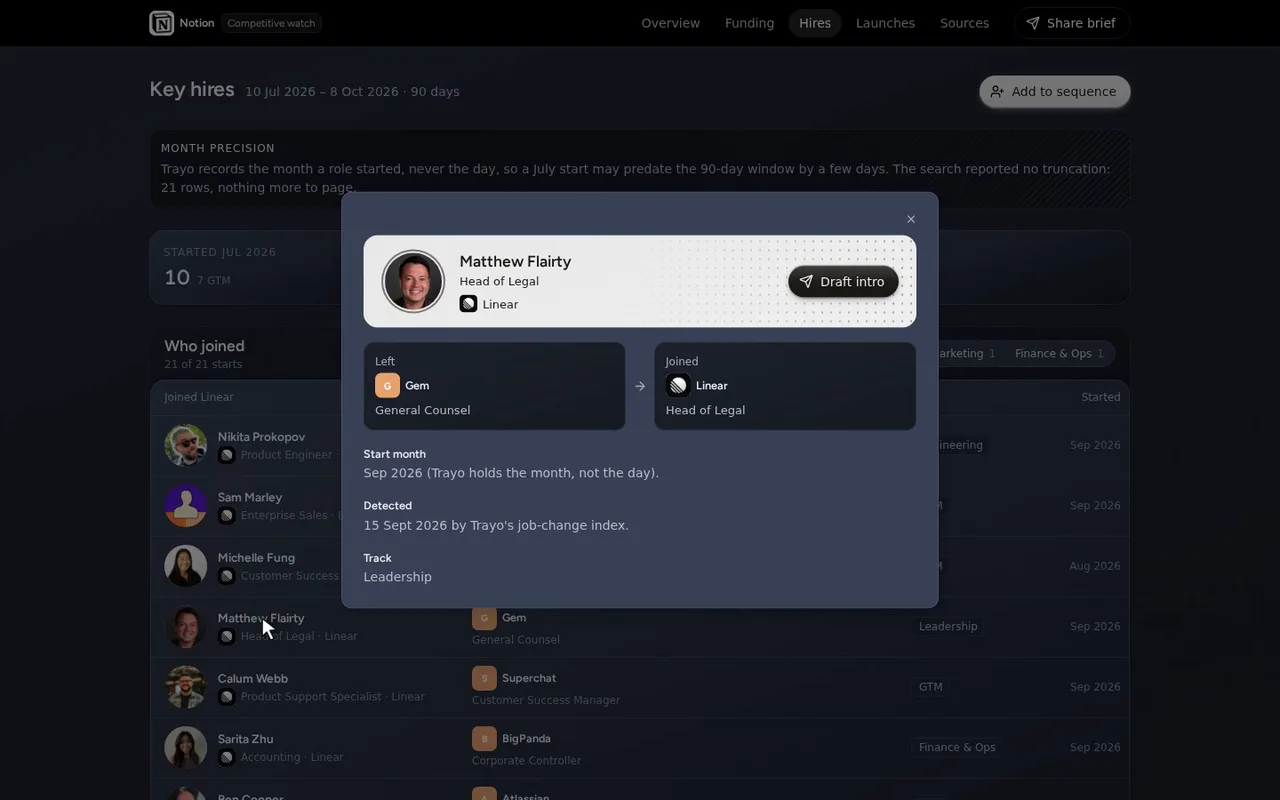Click the Aug 2026 date in Michelle Fung's row
This screenshot has width=1280, height=800.
1095,566
